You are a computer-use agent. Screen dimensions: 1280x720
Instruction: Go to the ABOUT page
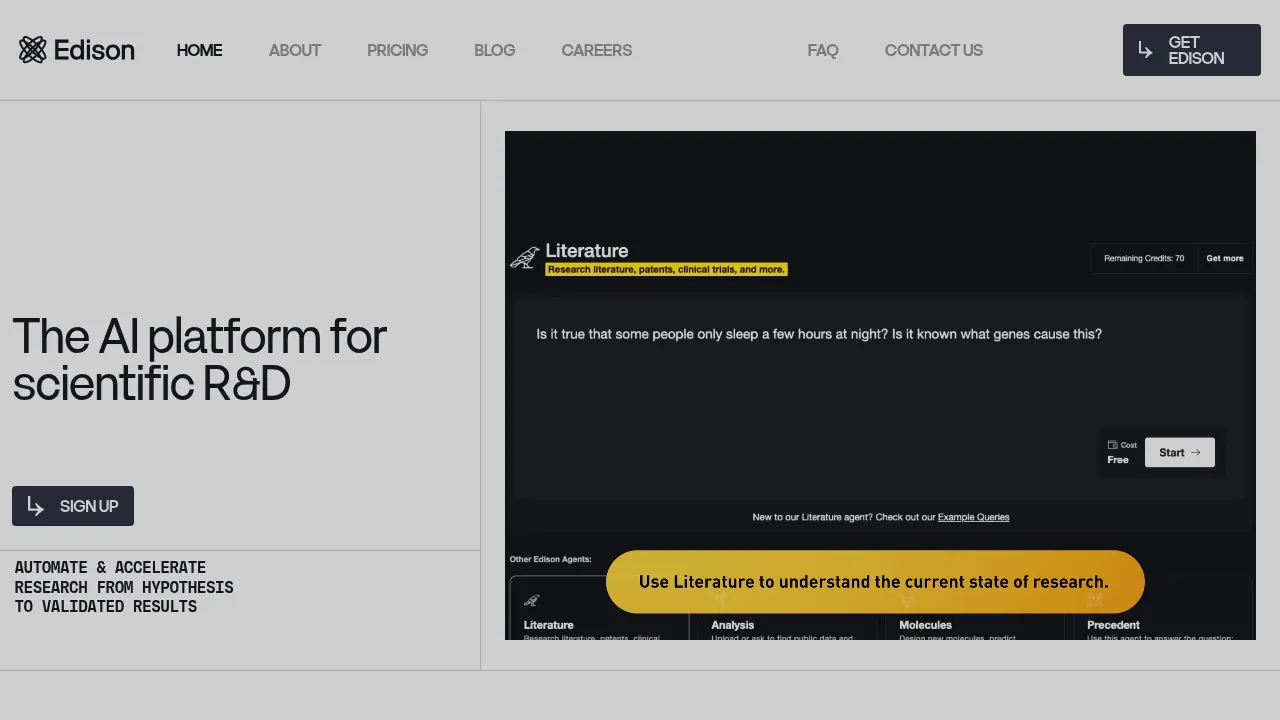(x=295, y=50)
